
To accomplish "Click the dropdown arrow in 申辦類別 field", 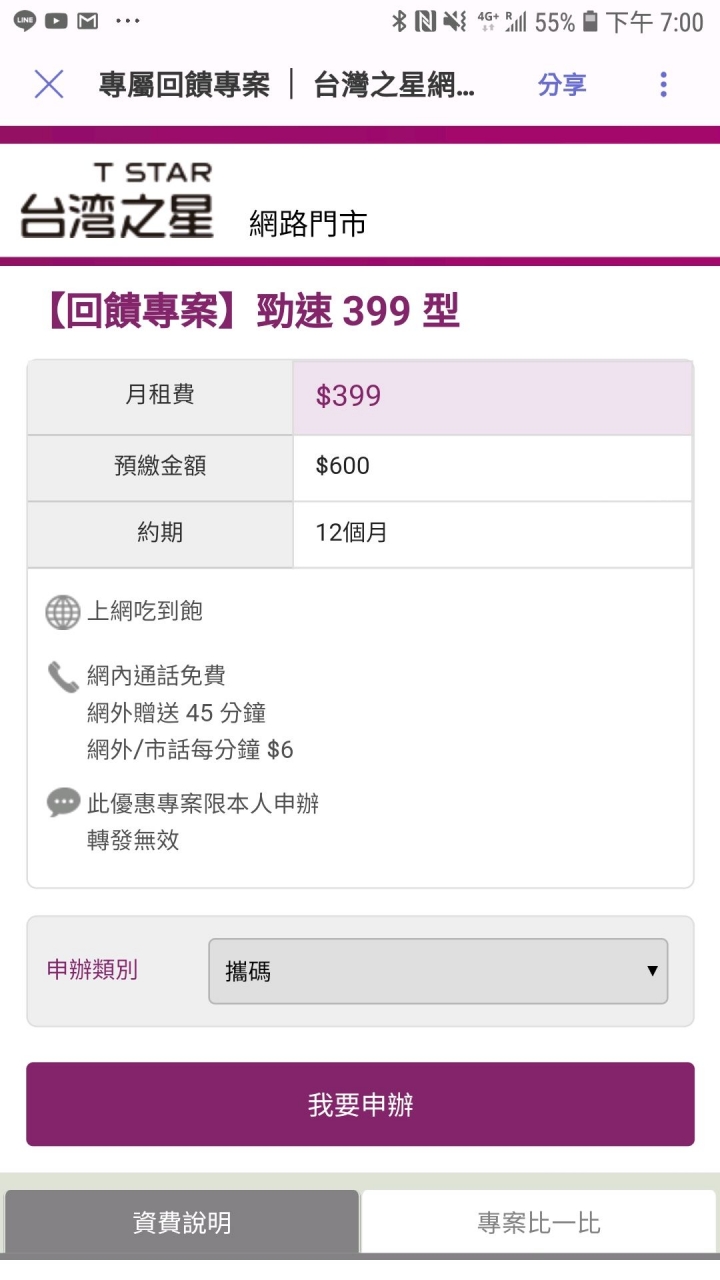I will pyautogui.click(x=652, y=971).
